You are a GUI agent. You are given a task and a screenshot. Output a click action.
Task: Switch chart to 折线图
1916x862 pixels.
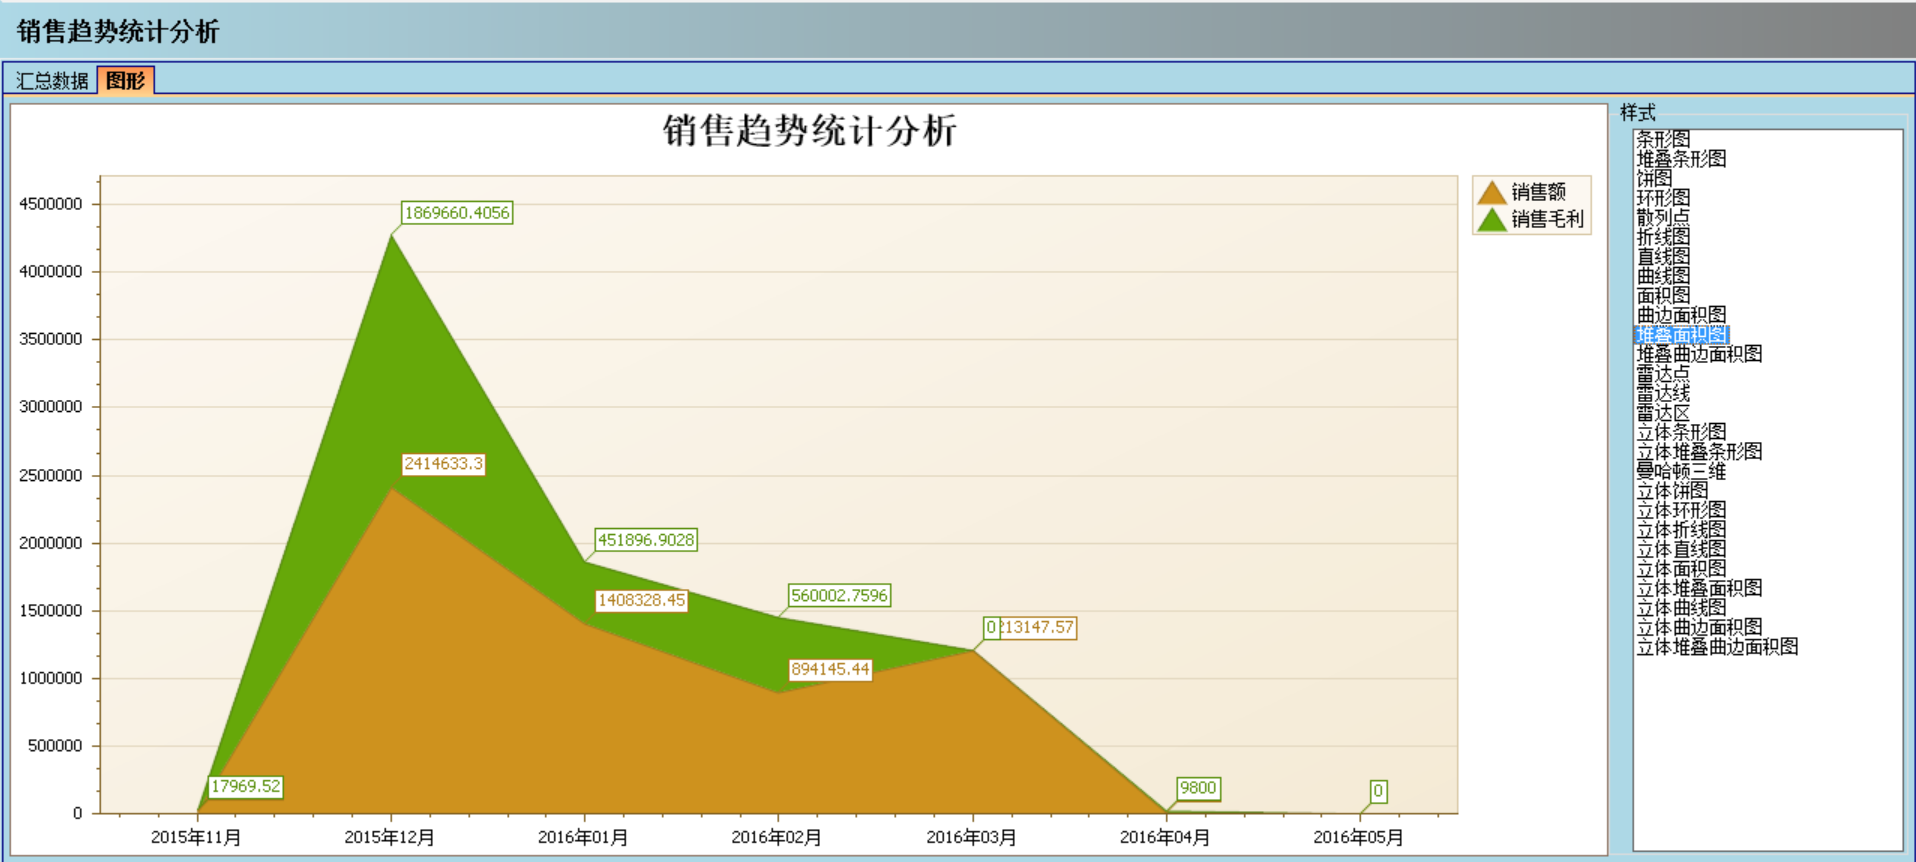click(x=1663, y=237)
